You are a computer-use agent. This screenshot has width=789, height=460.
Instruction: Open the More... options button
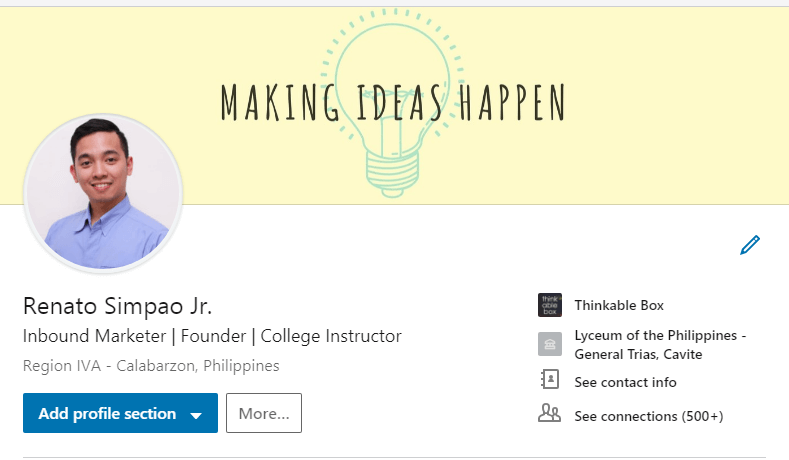coord(264,413)
